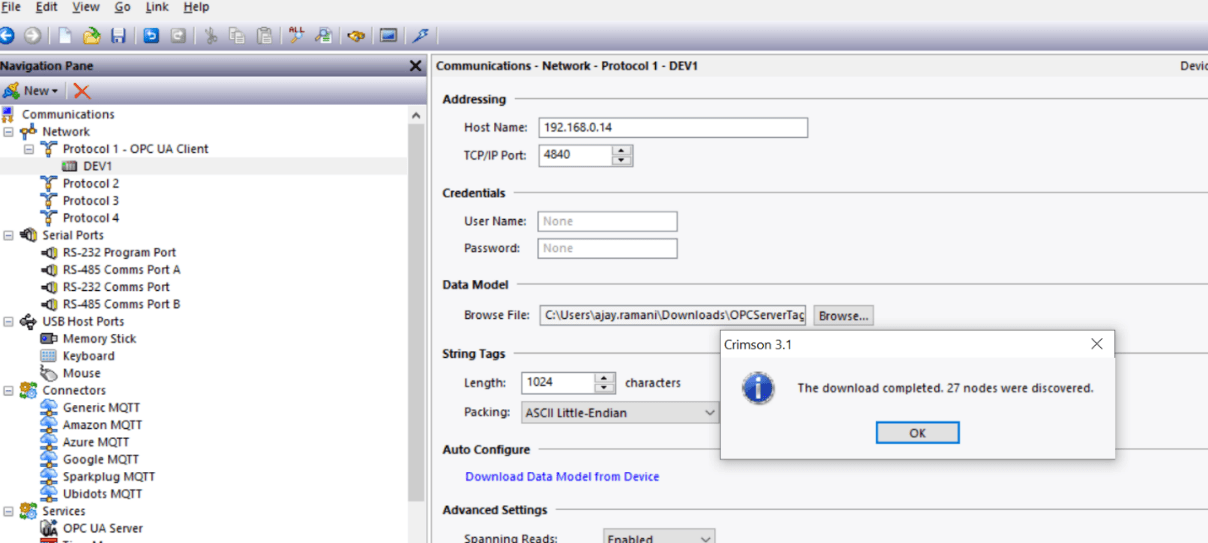Click the Find All magnifier icon

tap(296, 36)
